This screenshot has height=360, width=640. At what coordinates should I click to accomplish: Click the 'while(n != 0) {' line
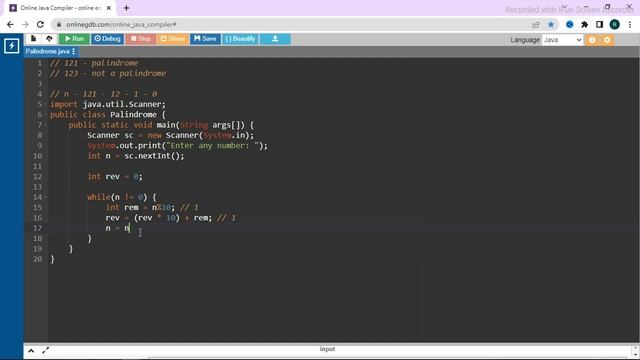[122, 197]
